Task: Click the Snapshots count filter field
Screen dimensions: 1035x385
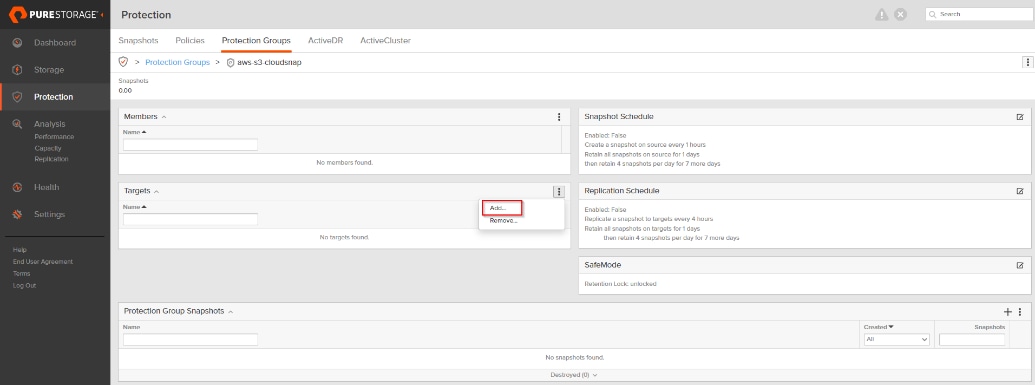Action: coord(972,339)
